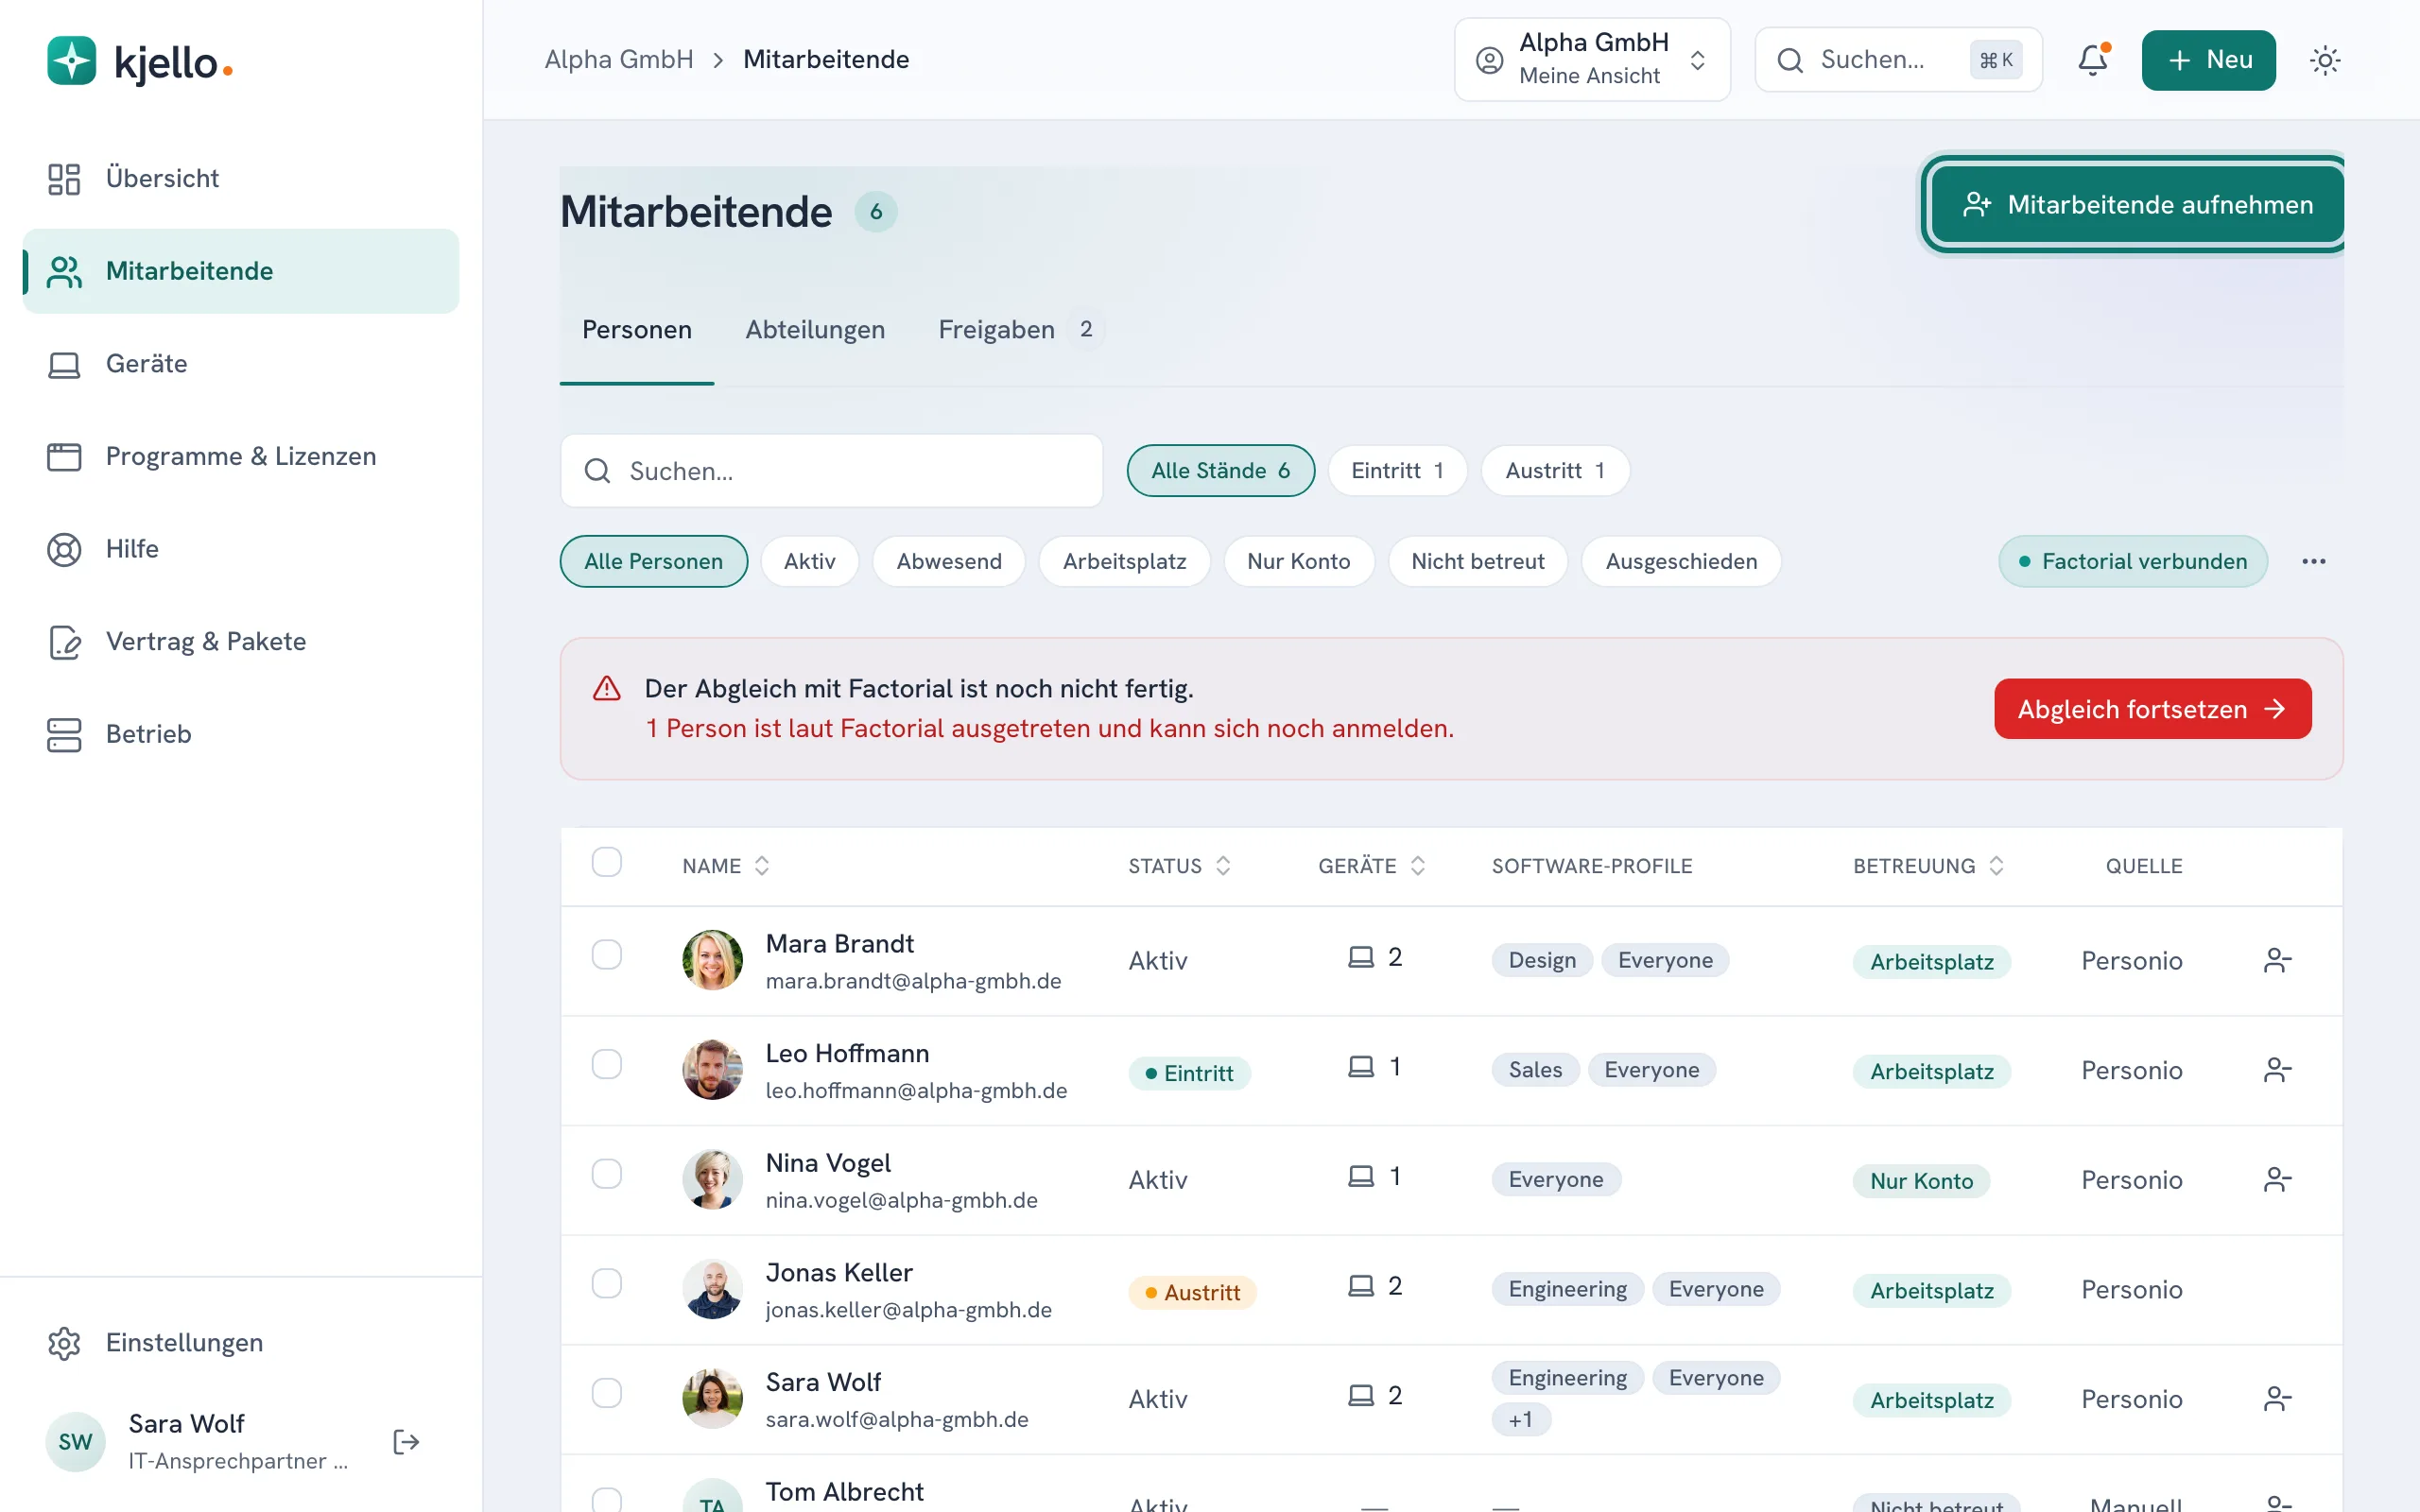This screenshot has height=1512, width=2420.
Task: Click Abgleich fortsetzen button
Action: 2152,709
